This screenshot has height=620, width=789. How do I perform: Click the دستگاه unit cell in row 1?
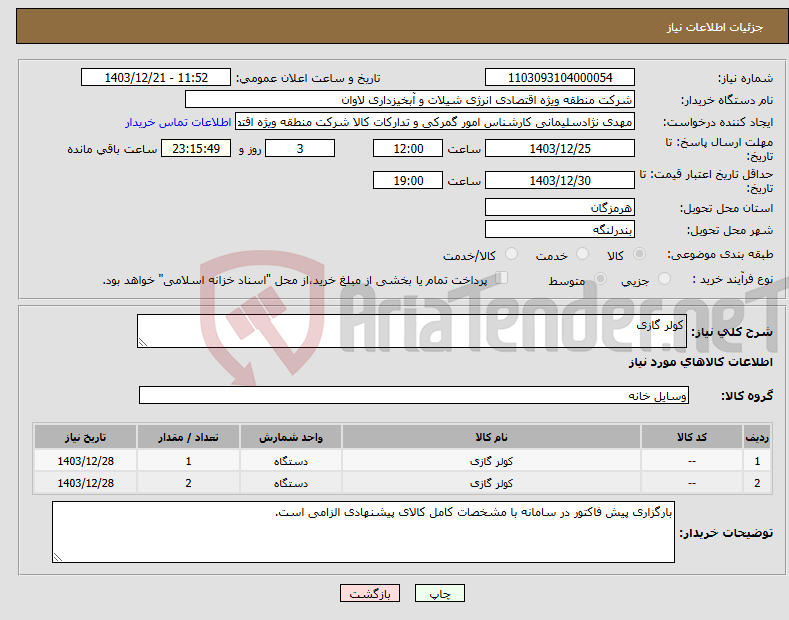(291, 461)
